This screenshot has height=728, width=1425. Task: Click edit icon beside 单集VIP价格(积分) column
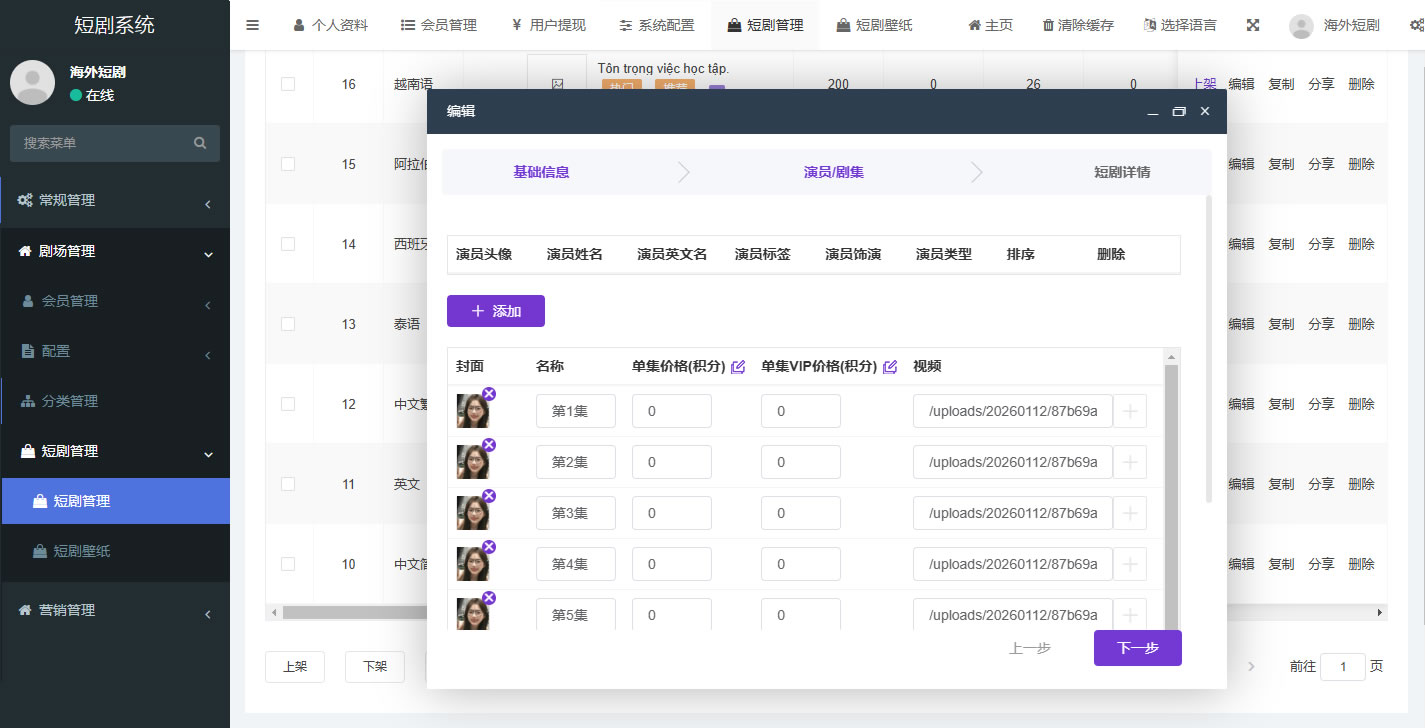click(890, 367)
